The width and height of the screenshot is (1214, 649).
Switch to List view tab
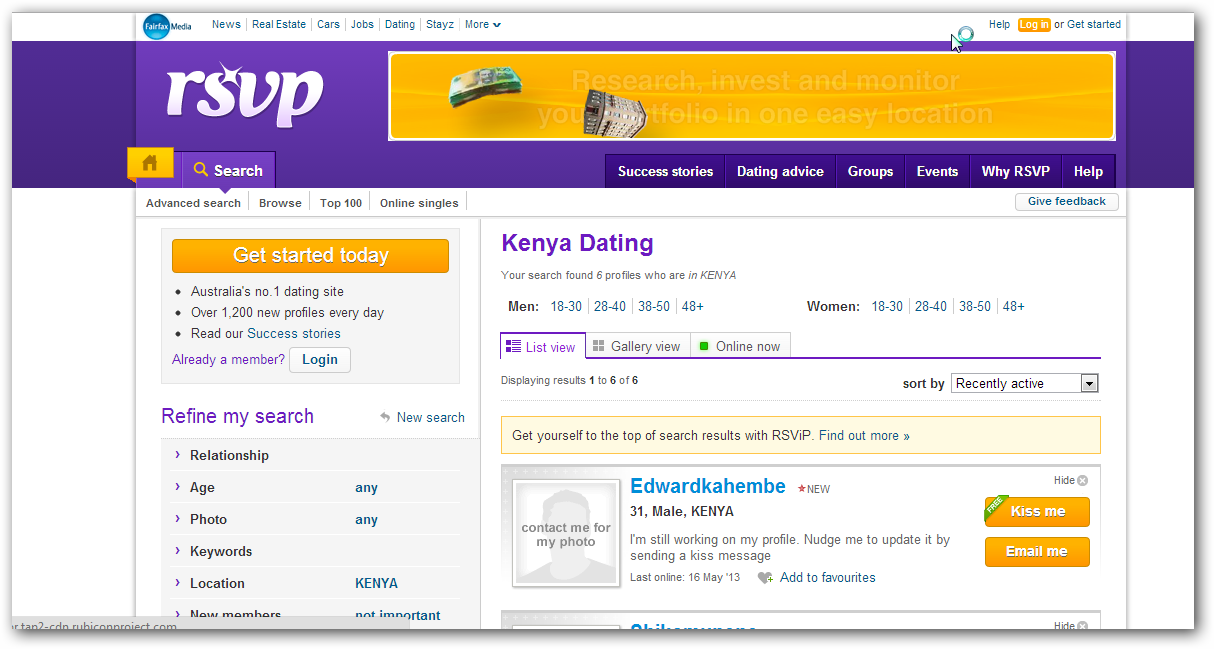click(x=542, y=346)
